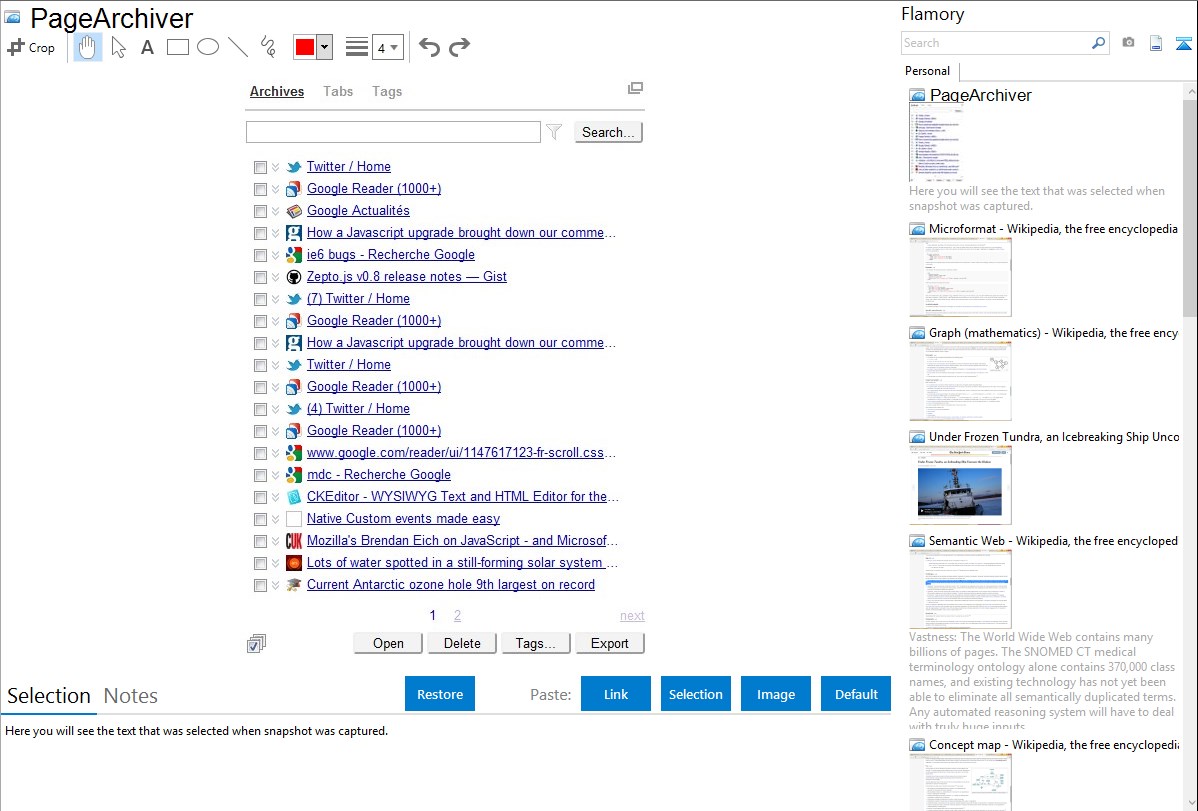
Task: Pick the freehand scribble tool
Action: click(x=267, y=47)
